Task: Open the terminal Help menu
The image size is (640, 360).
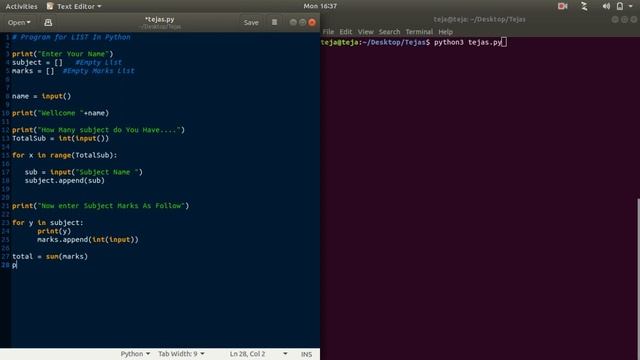Action: [x=445, y=32]
